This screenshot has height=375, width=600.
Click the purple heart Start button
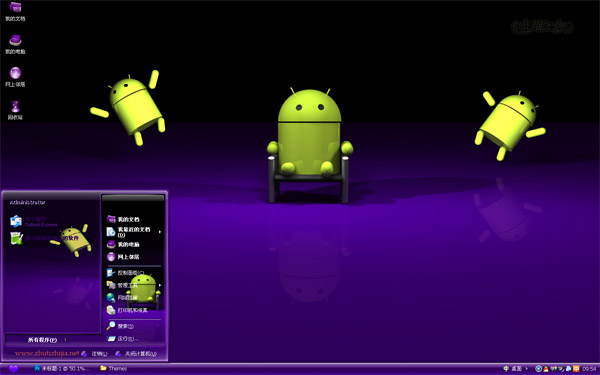pyautogui.click(x=13, y=368)
